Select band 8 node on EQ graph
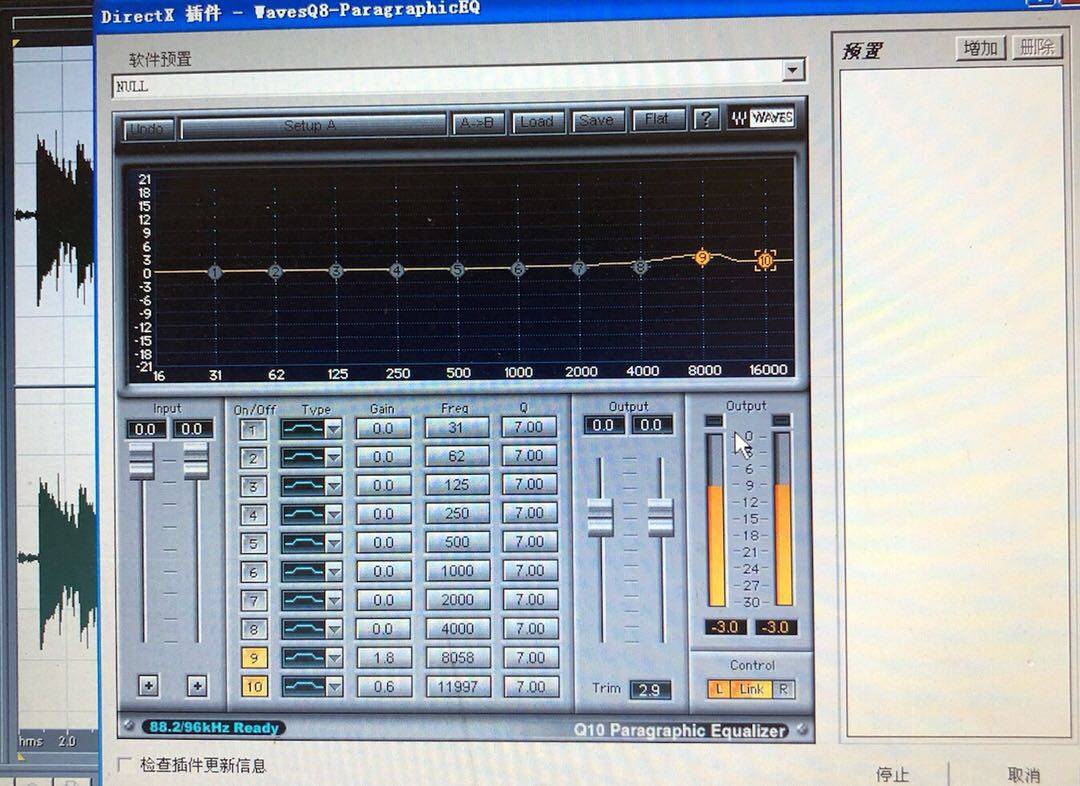 click(640, 267)
